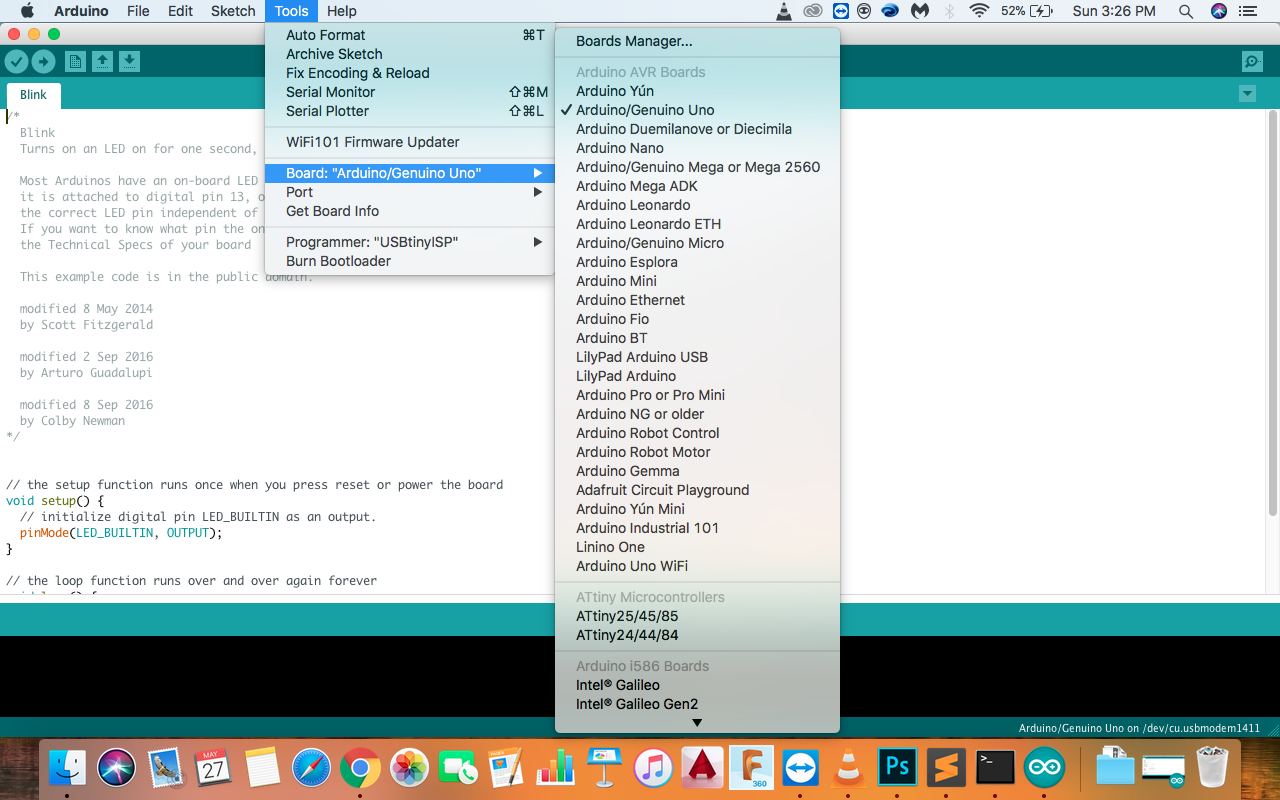Open Boards Manager...

click(x=697, y=41)
